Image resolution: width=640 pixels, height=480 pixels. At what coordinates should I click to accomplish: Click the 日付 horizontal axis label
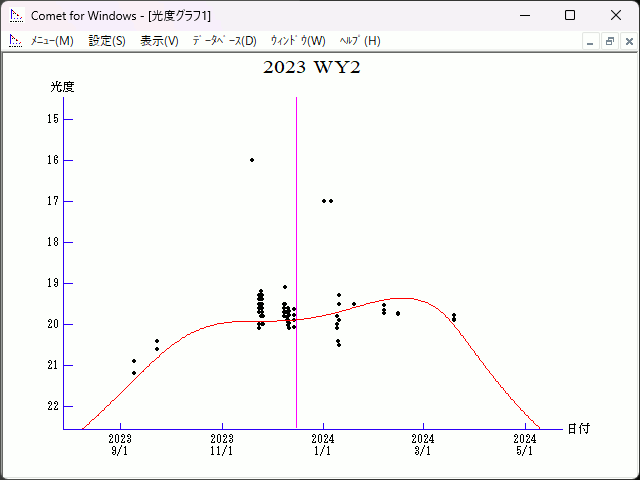[578, 428]
